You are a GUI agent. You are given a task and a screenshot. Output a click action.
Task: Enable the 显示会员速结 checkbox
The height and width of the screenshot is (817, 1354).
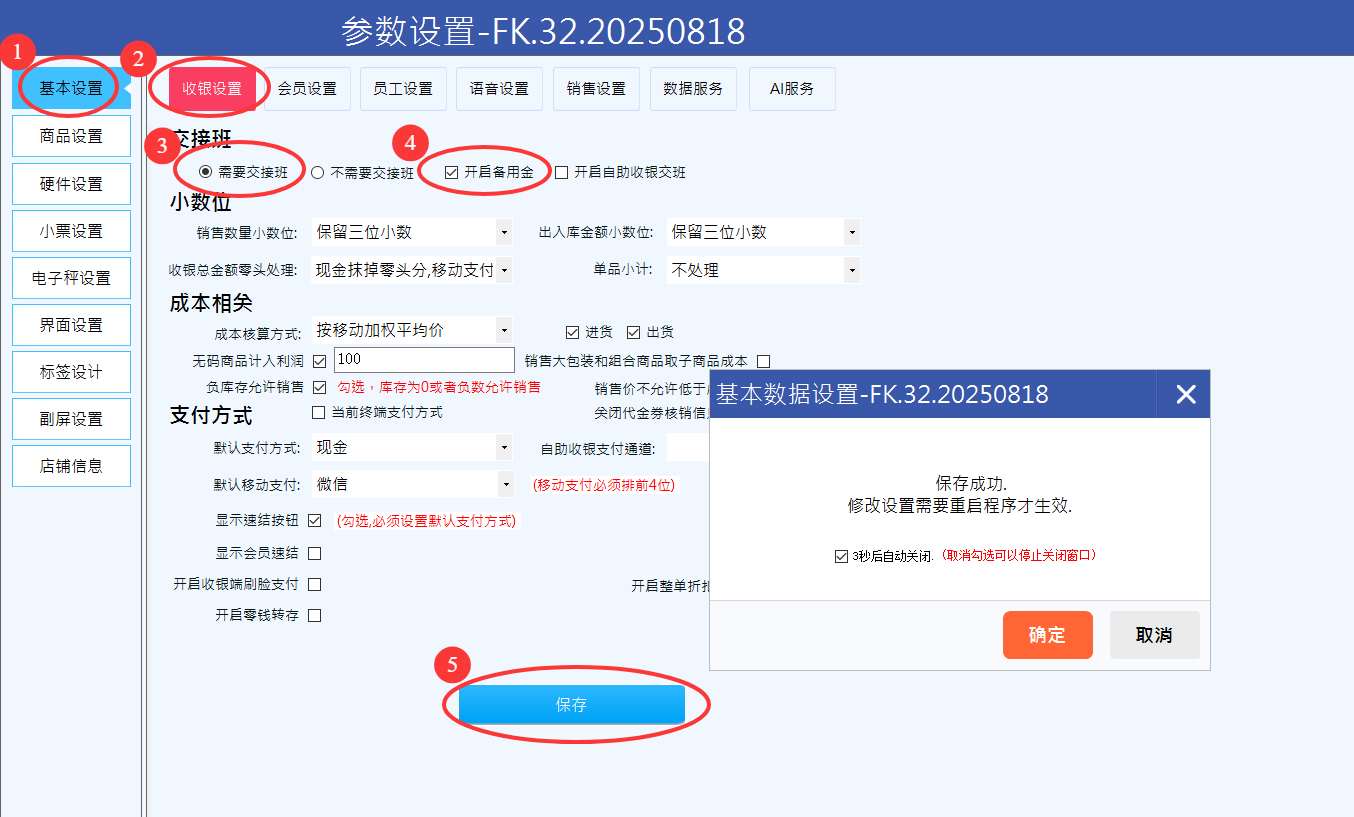click(x=315, y=553)
